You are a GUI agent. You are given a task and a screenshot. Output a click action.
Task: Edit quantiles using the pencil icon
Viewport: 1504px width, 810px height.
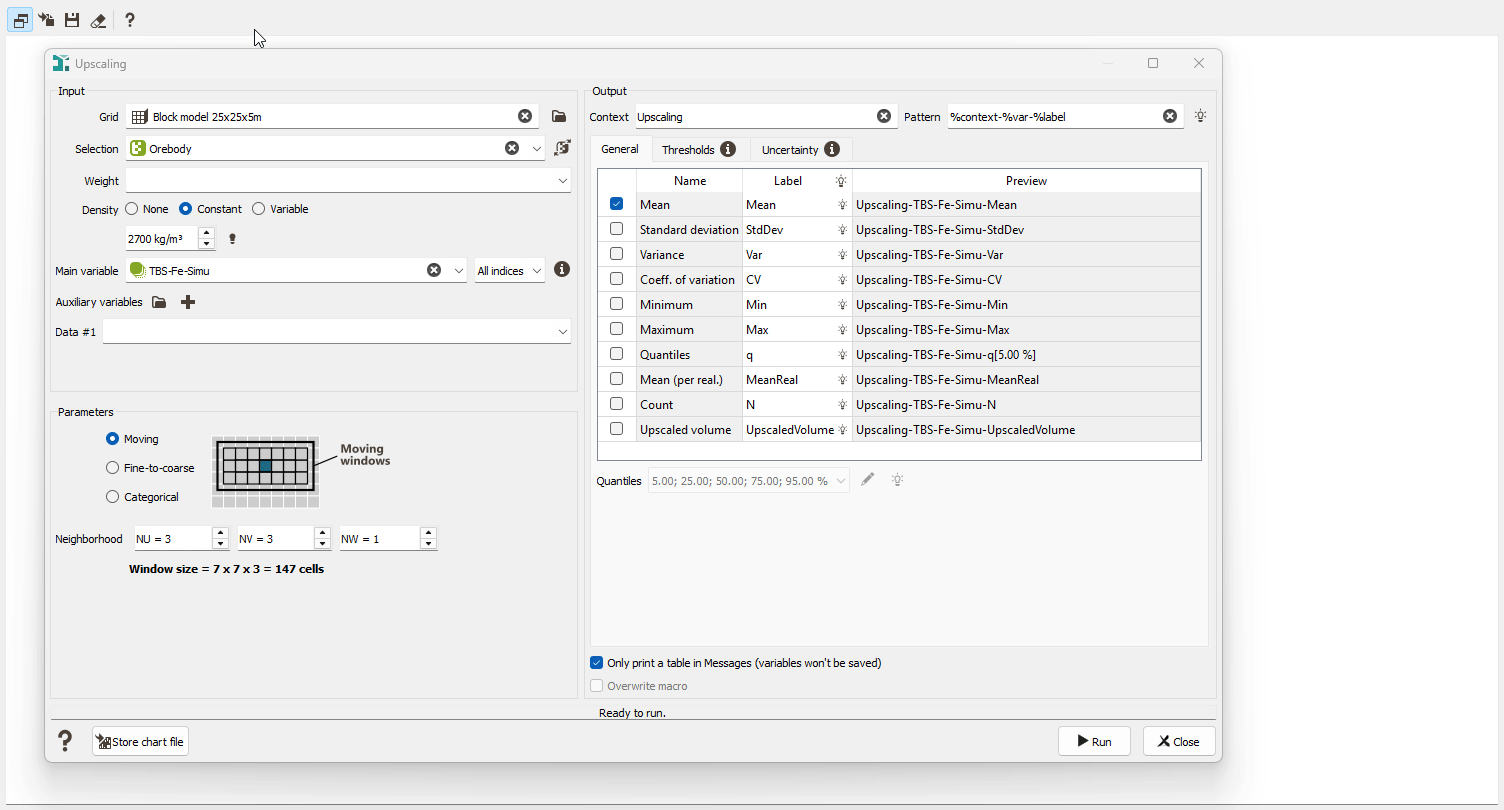point(867,480)
